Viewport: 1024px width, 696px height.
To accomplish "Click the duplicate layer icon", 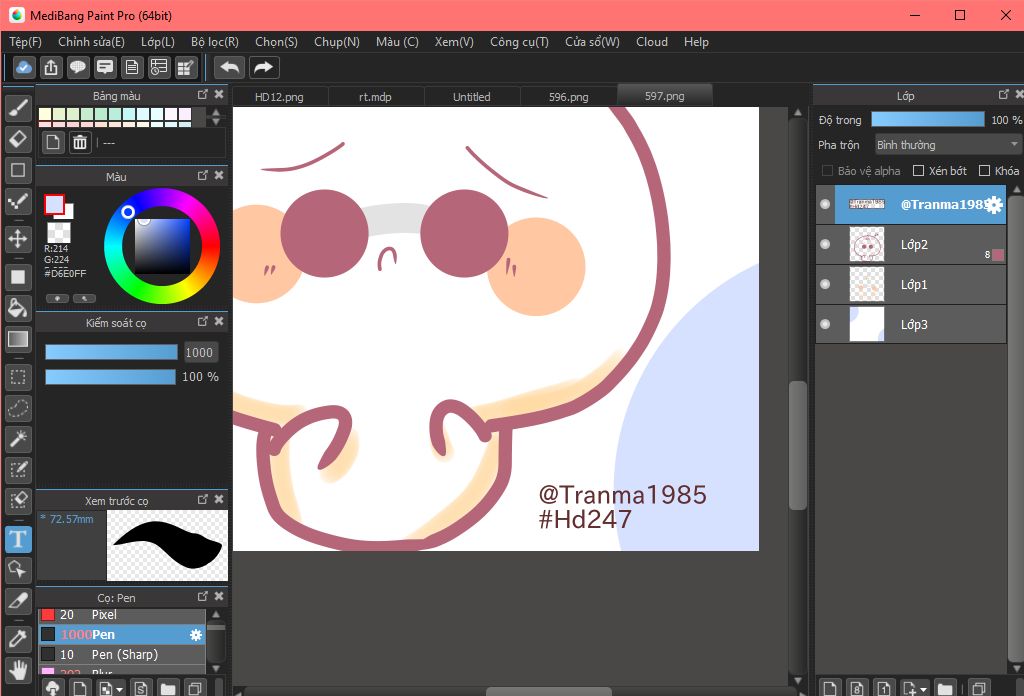I will [978, 688].
